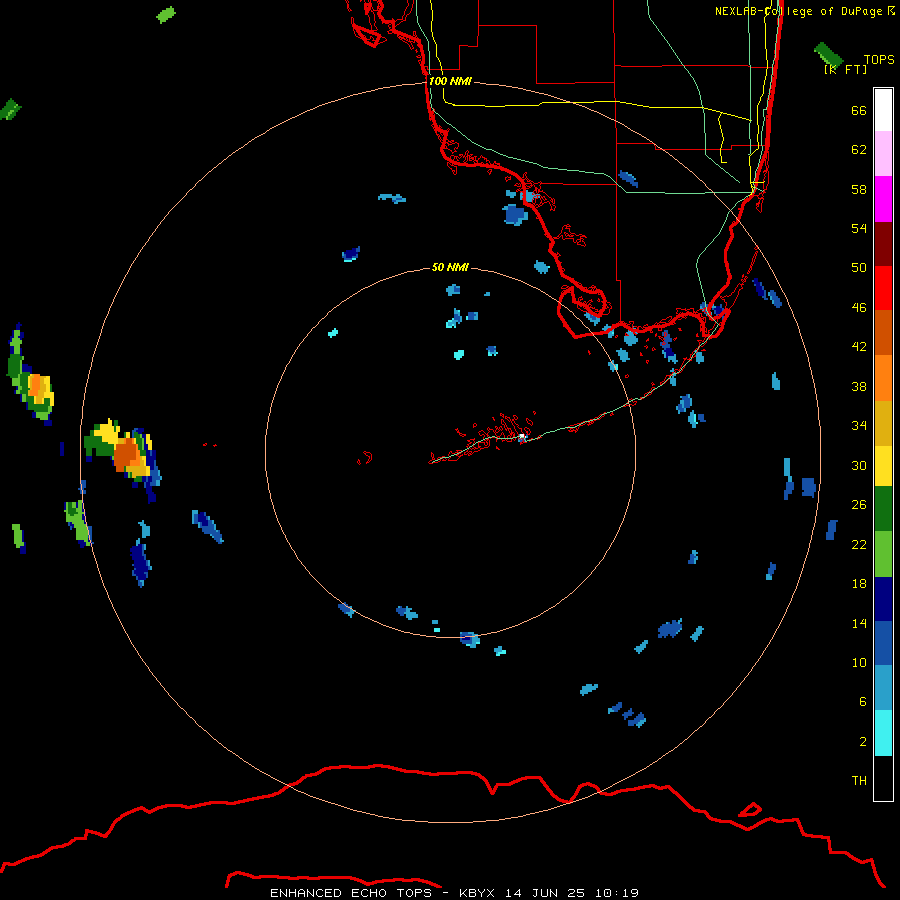
Task: Select the 10 scale label
Action: 859,663
